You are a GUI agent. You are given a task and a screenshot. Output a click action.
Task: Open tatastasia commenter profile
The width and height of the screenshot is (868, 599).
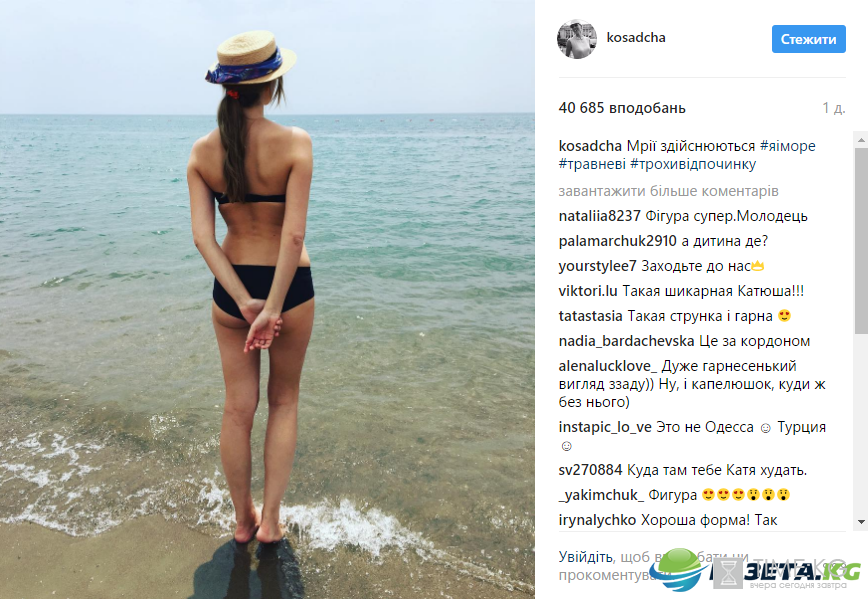[x=590, y=316]
